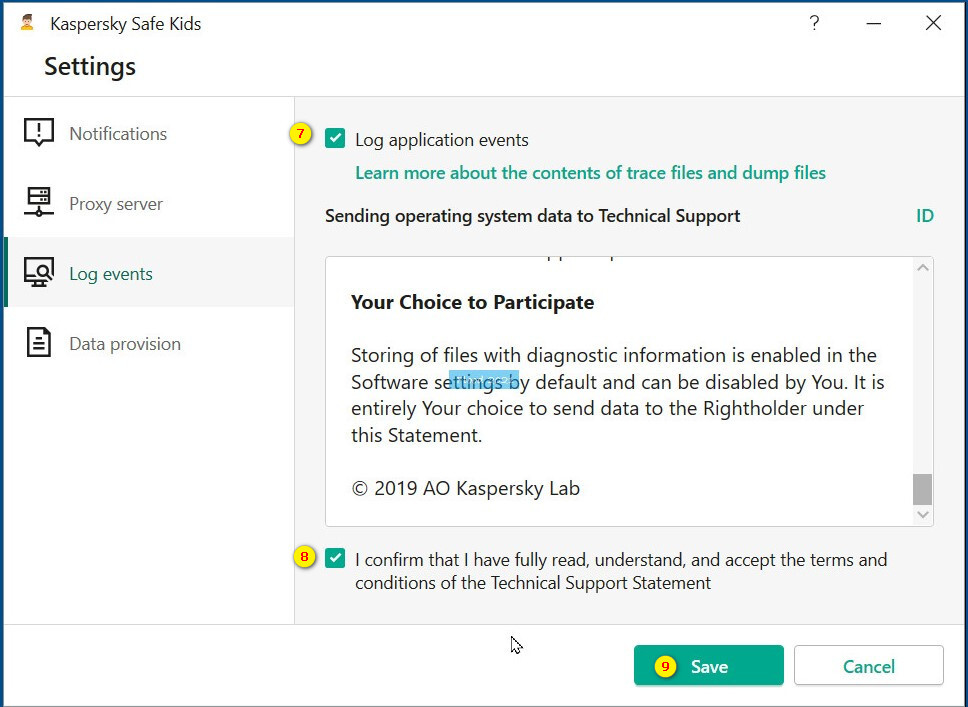
Task: Minimize the Settings window
Action: (x=874, y=23)
